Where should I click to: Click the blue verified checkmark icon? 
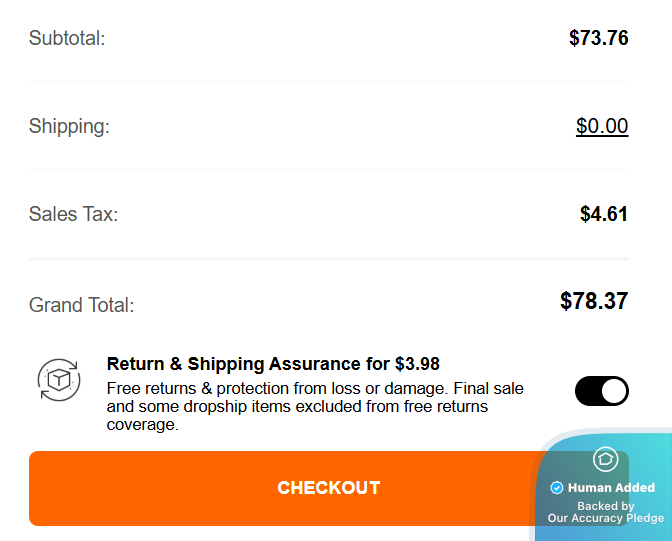click(557, 488)
